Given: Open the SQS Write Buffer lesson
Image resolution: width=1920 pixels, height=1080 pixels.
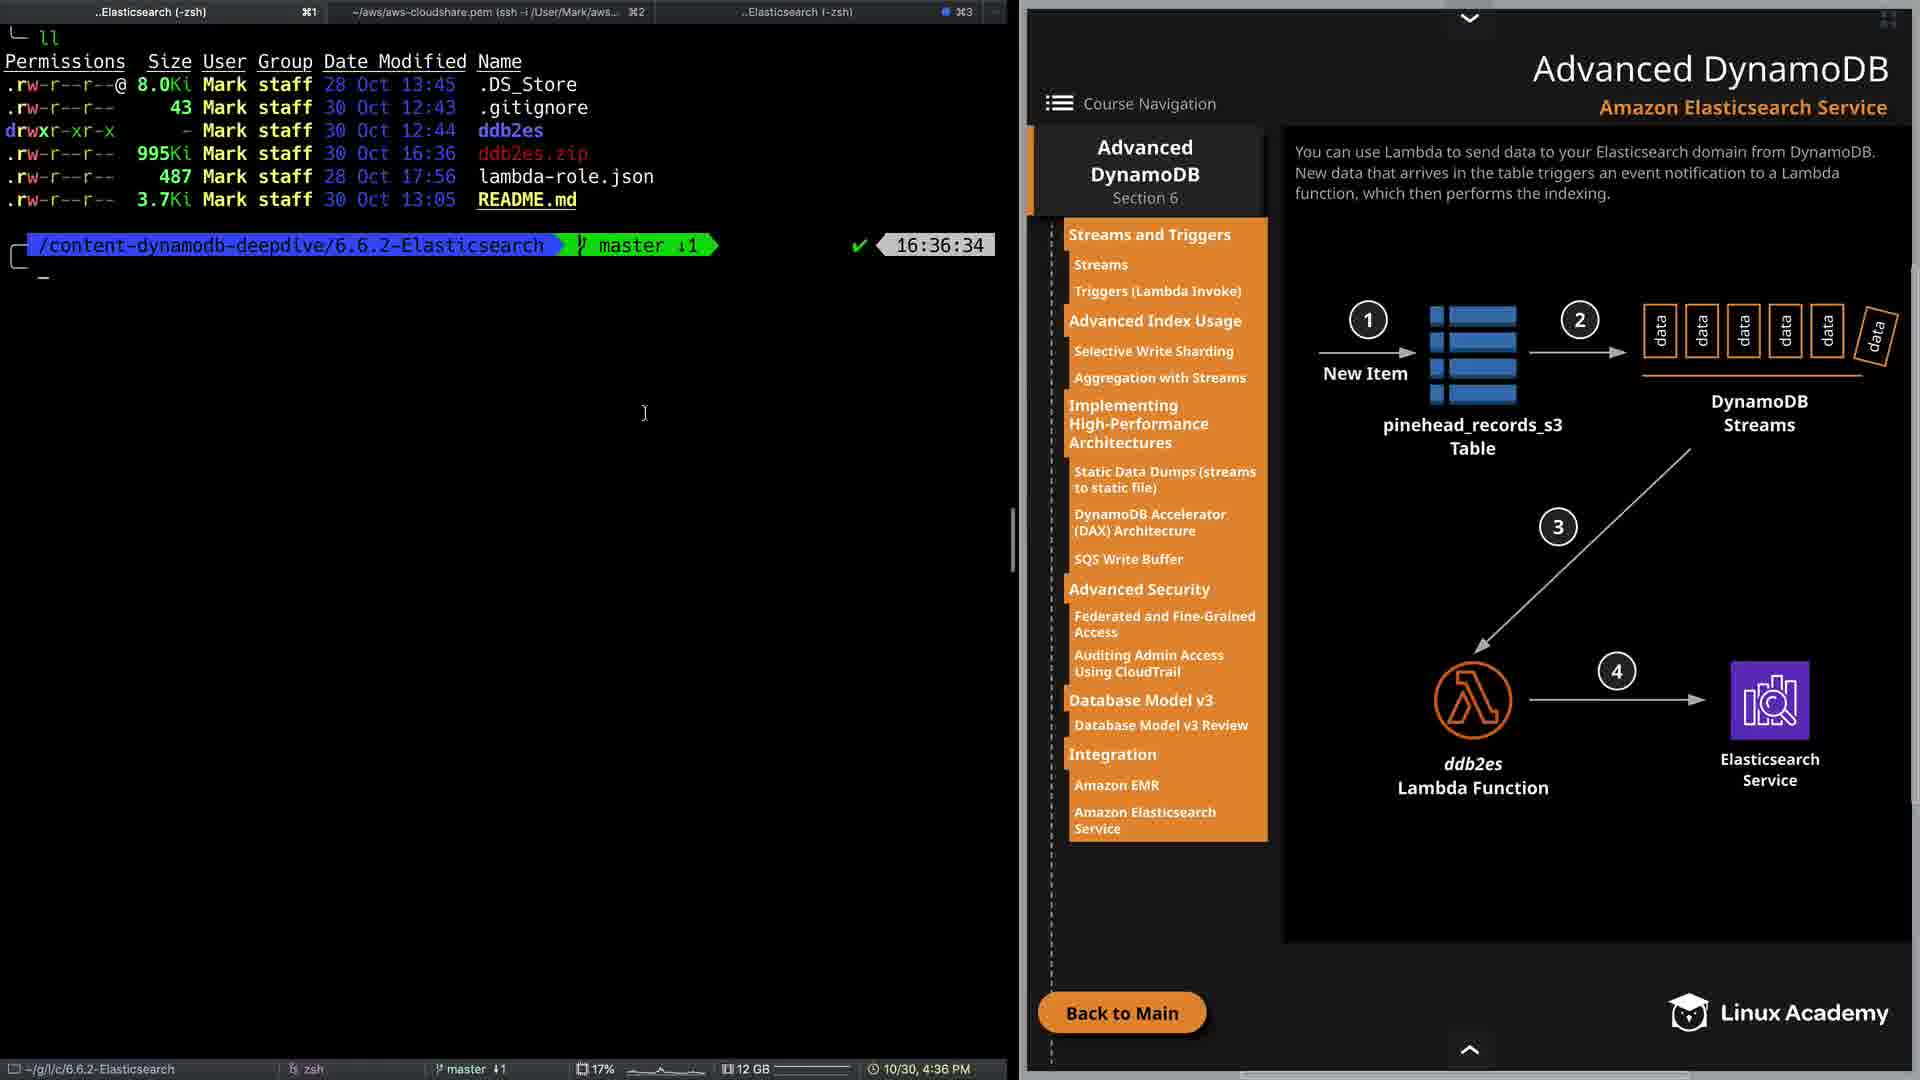Looking at the screenshot, I should tap(1128, 559).
